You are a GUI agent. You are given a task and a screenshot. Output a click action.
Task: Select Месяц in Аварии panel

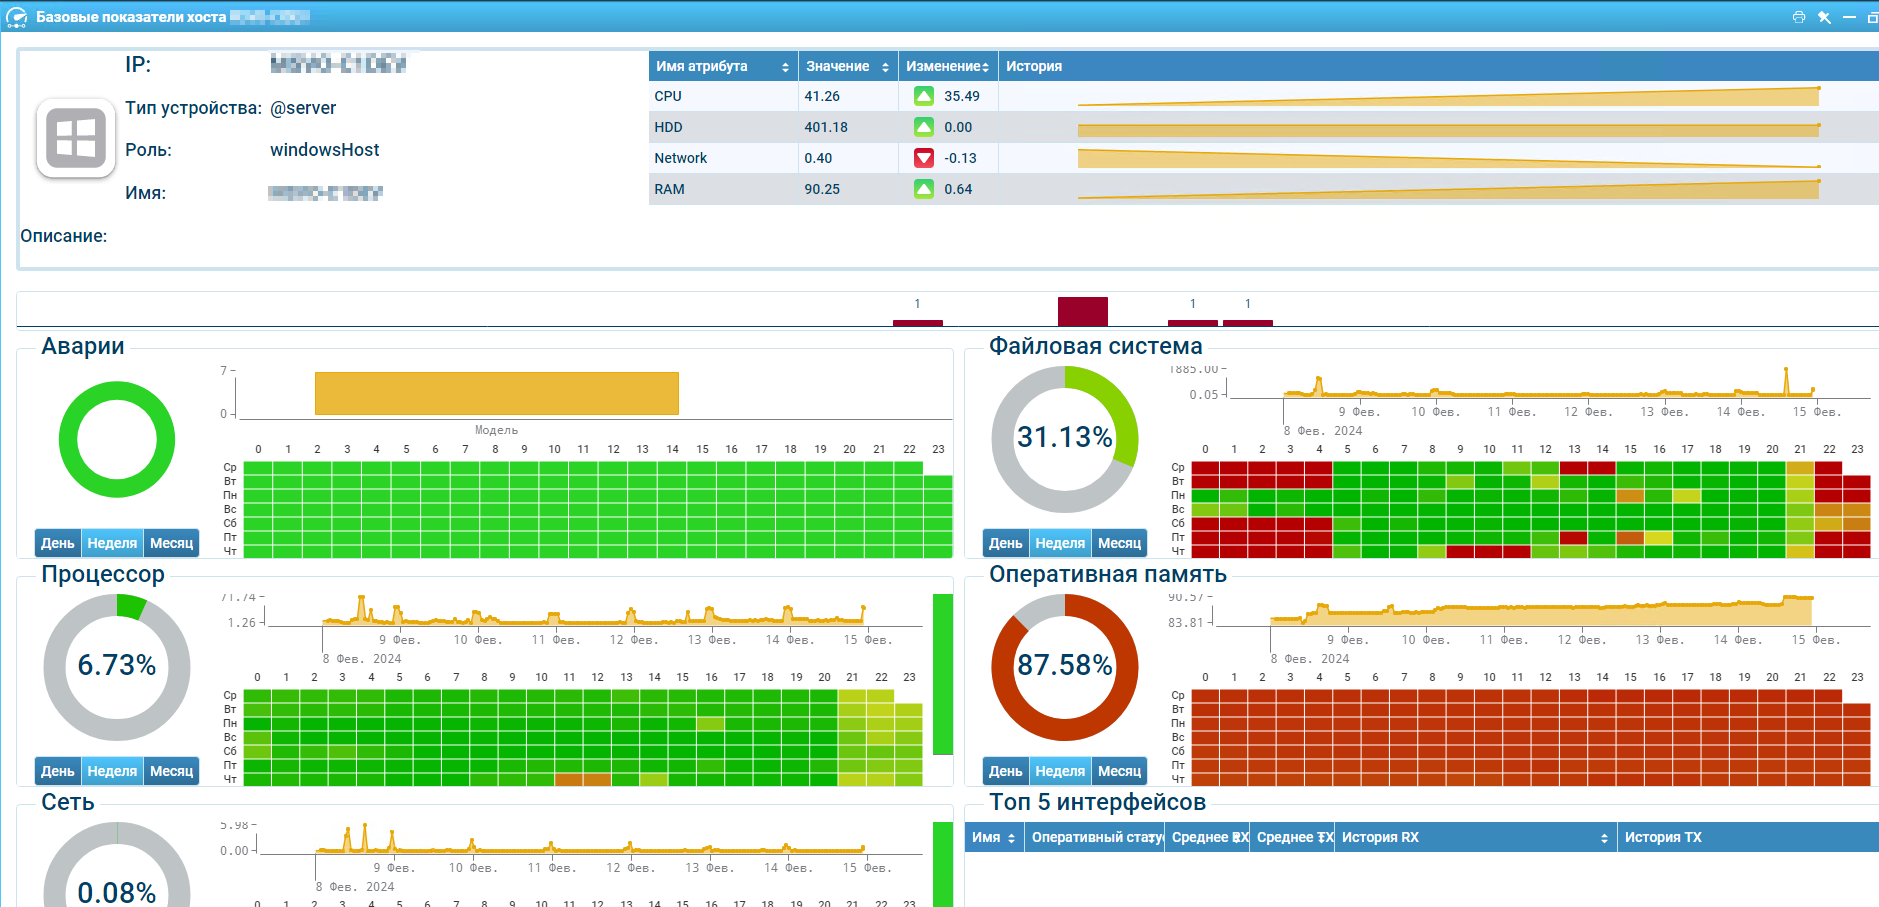[171, 543]
